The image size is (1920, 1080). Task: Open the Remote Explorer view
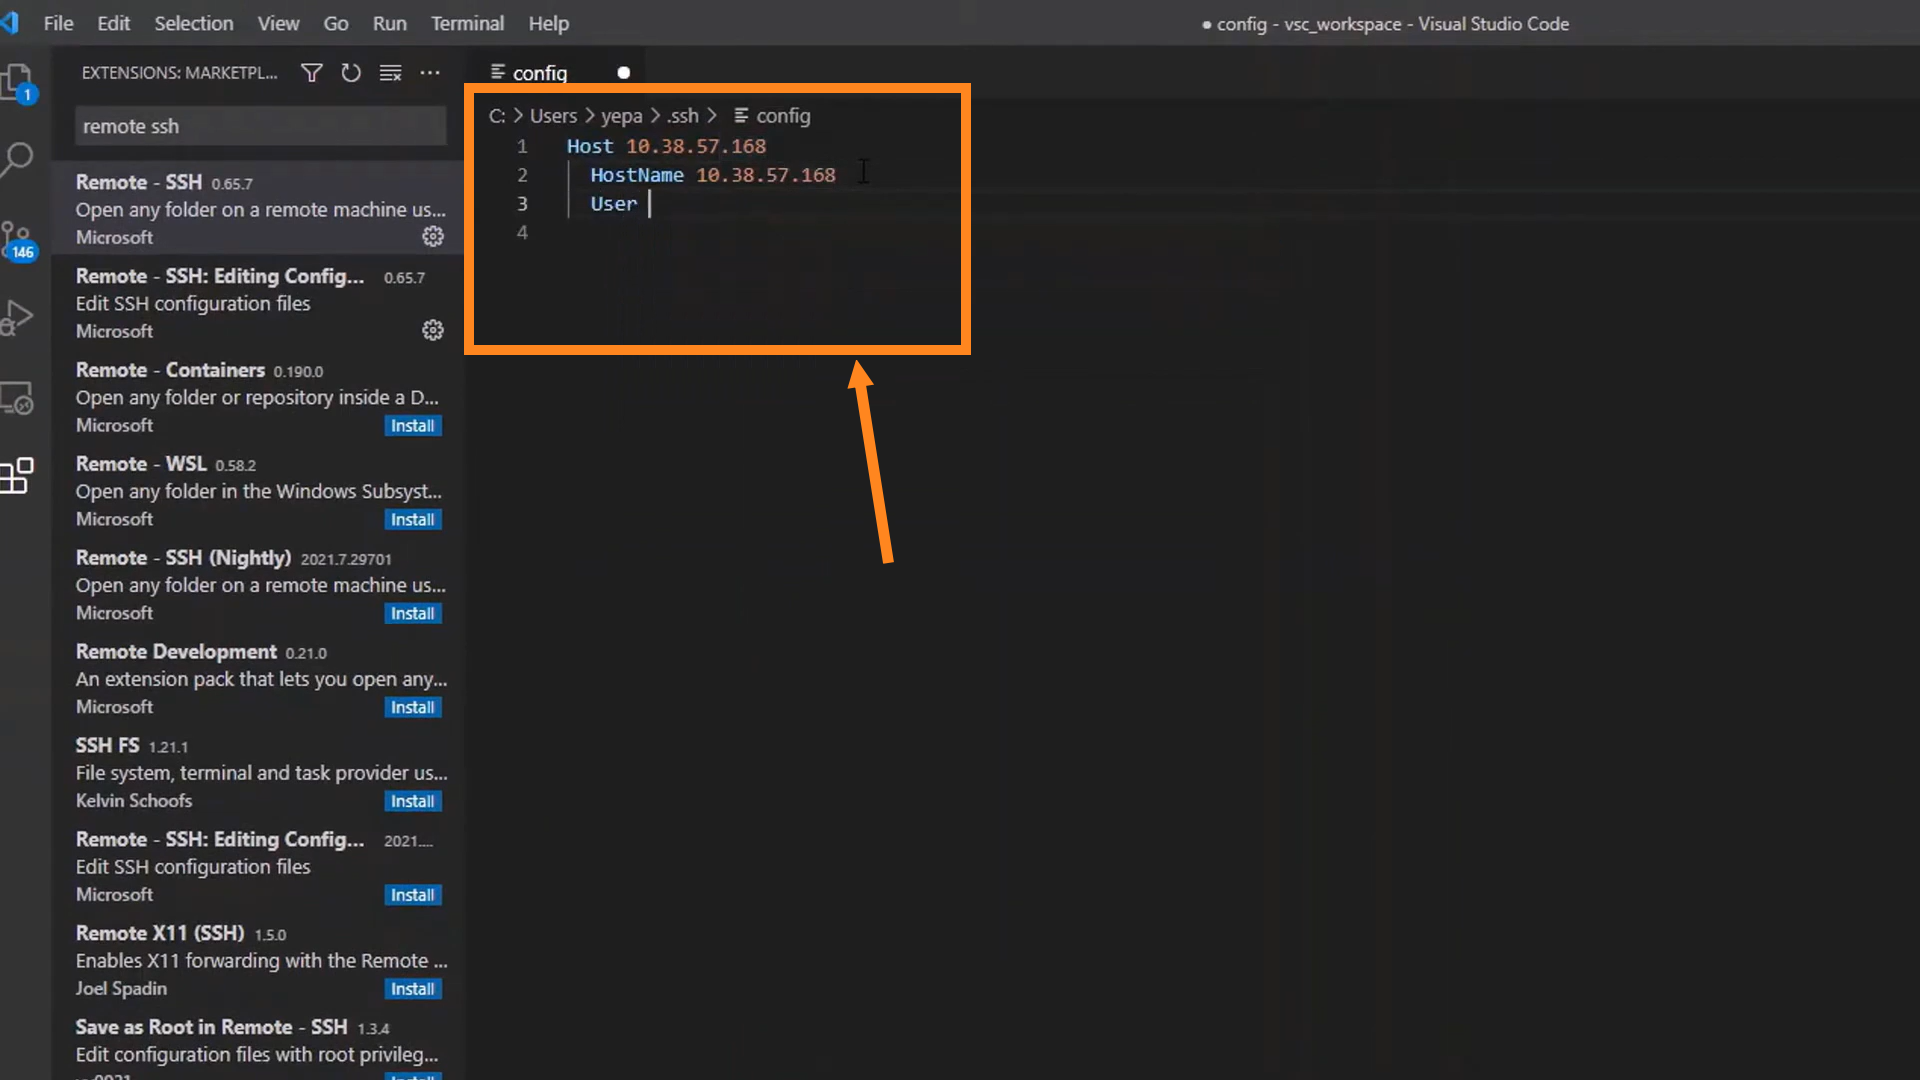18,398
